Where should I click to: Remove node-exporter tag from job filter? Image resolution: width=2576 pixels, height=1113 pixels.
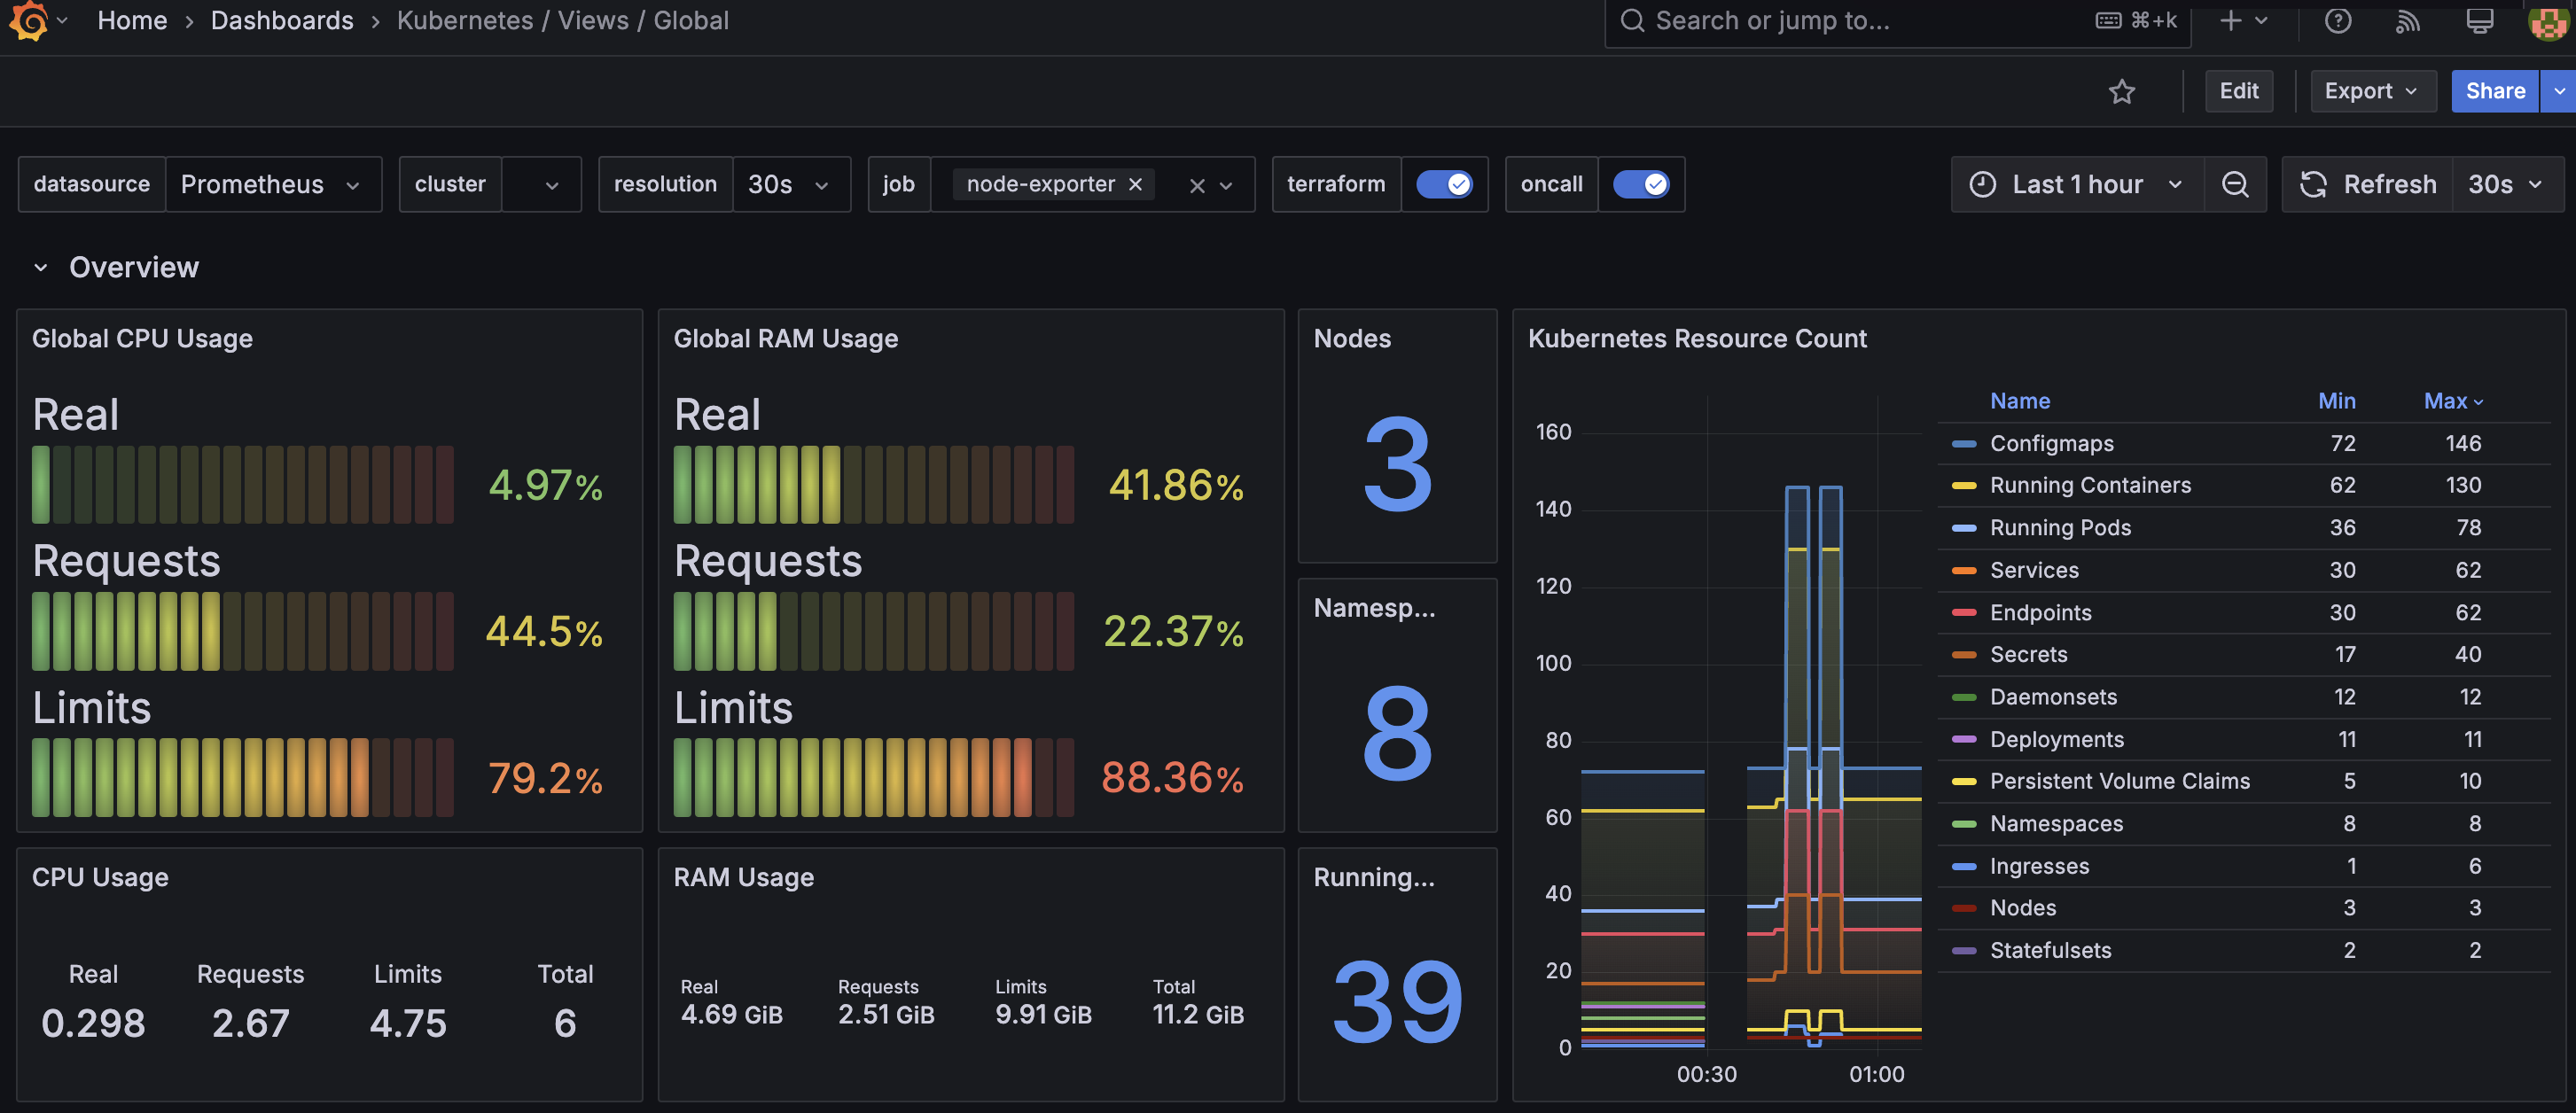[1135, 185]
